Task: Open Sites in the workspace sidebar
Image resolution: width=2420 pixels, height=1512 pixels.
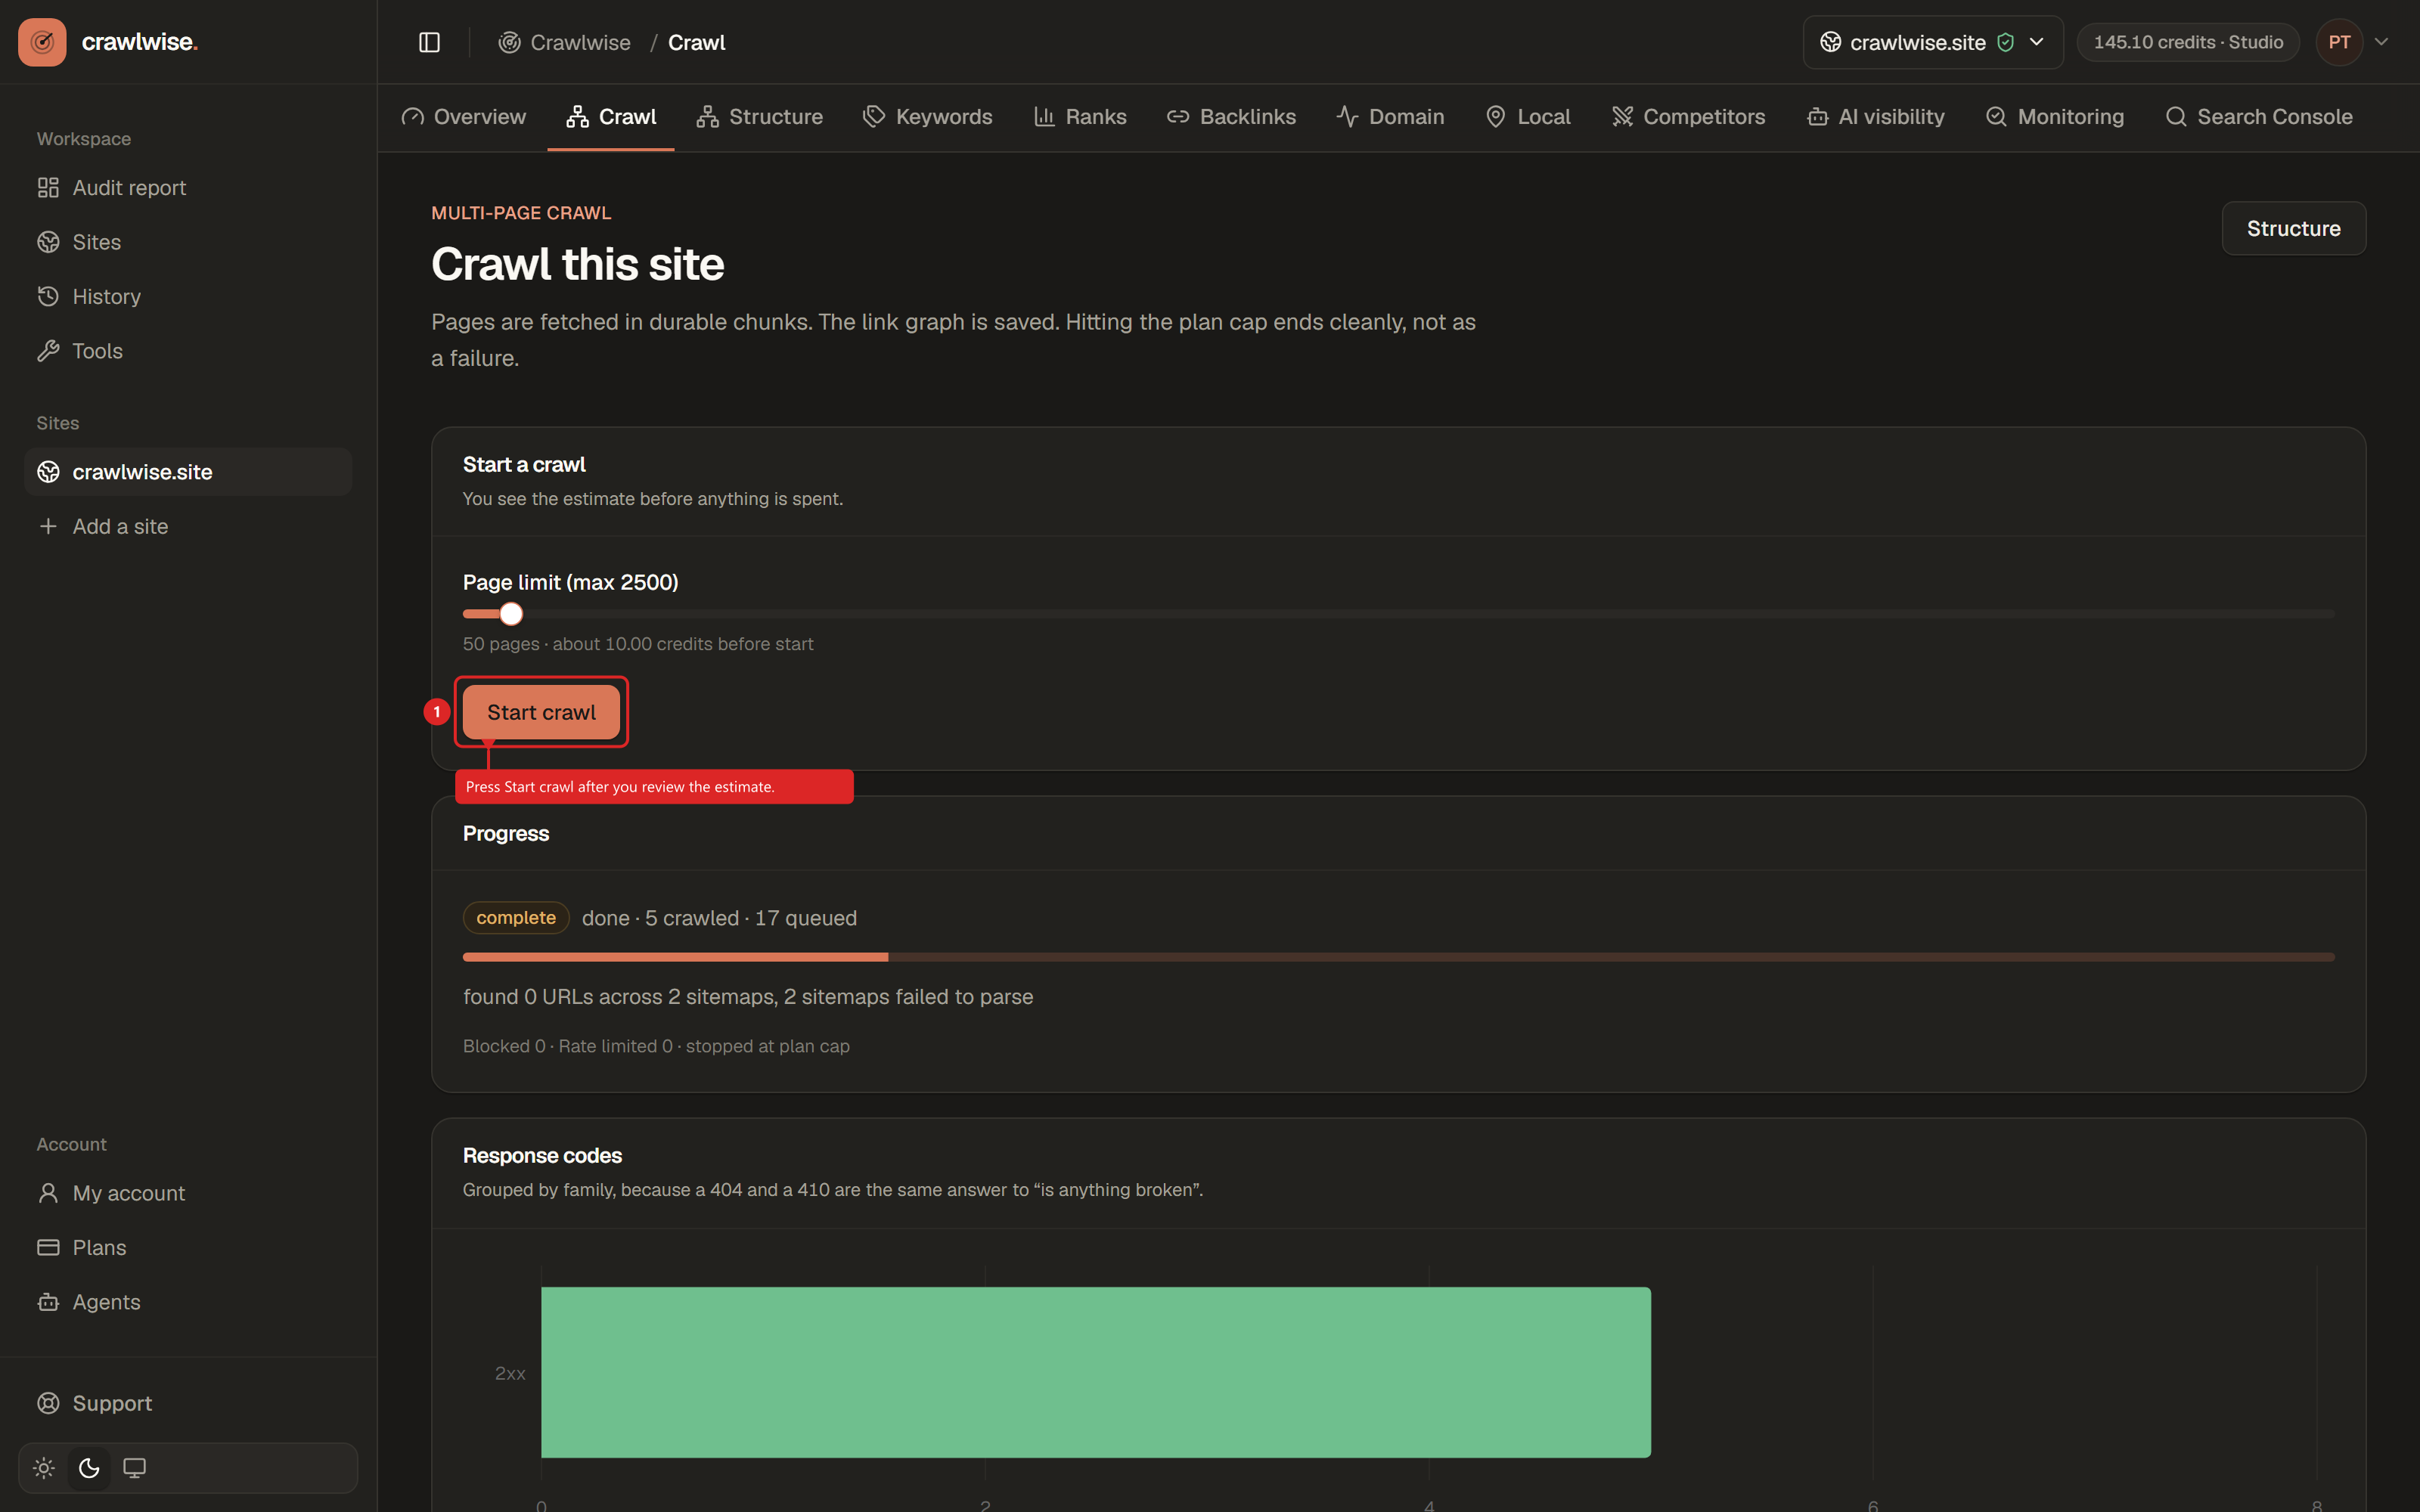Action: click(188, 242)
